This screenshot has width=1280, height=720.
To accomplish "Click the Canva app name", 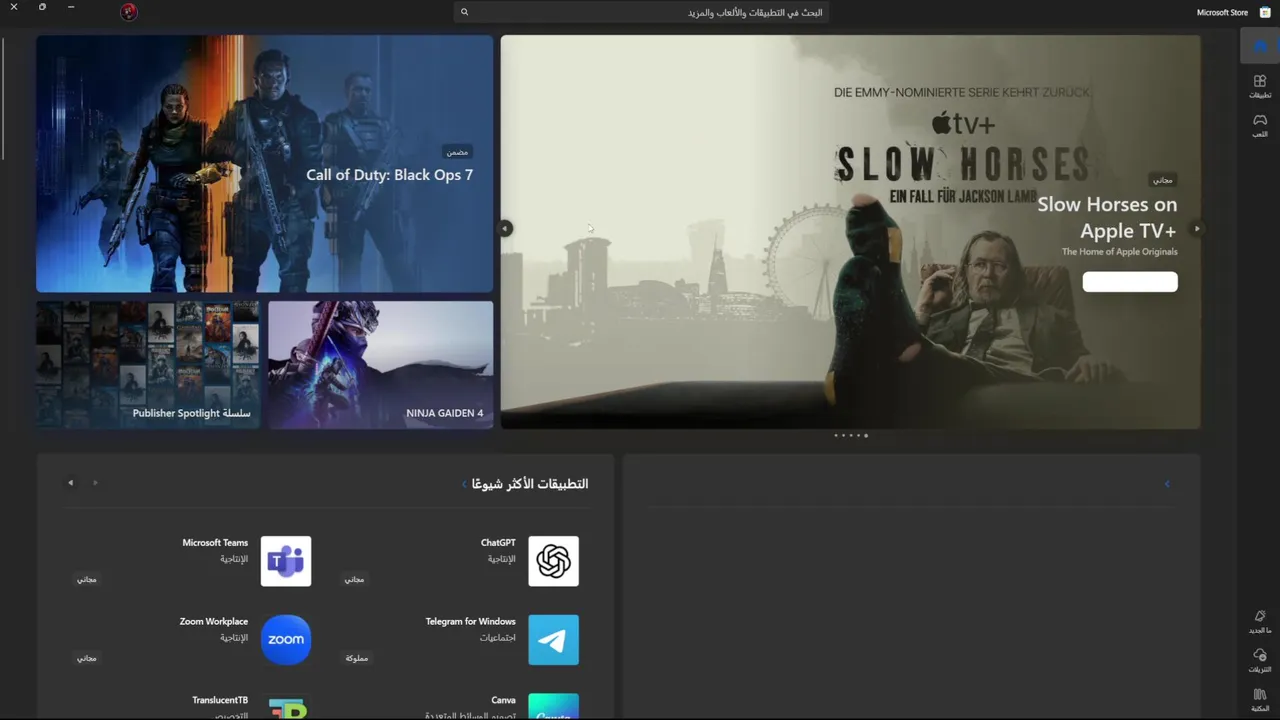I will pyautogui.click(x=504, y=700).
